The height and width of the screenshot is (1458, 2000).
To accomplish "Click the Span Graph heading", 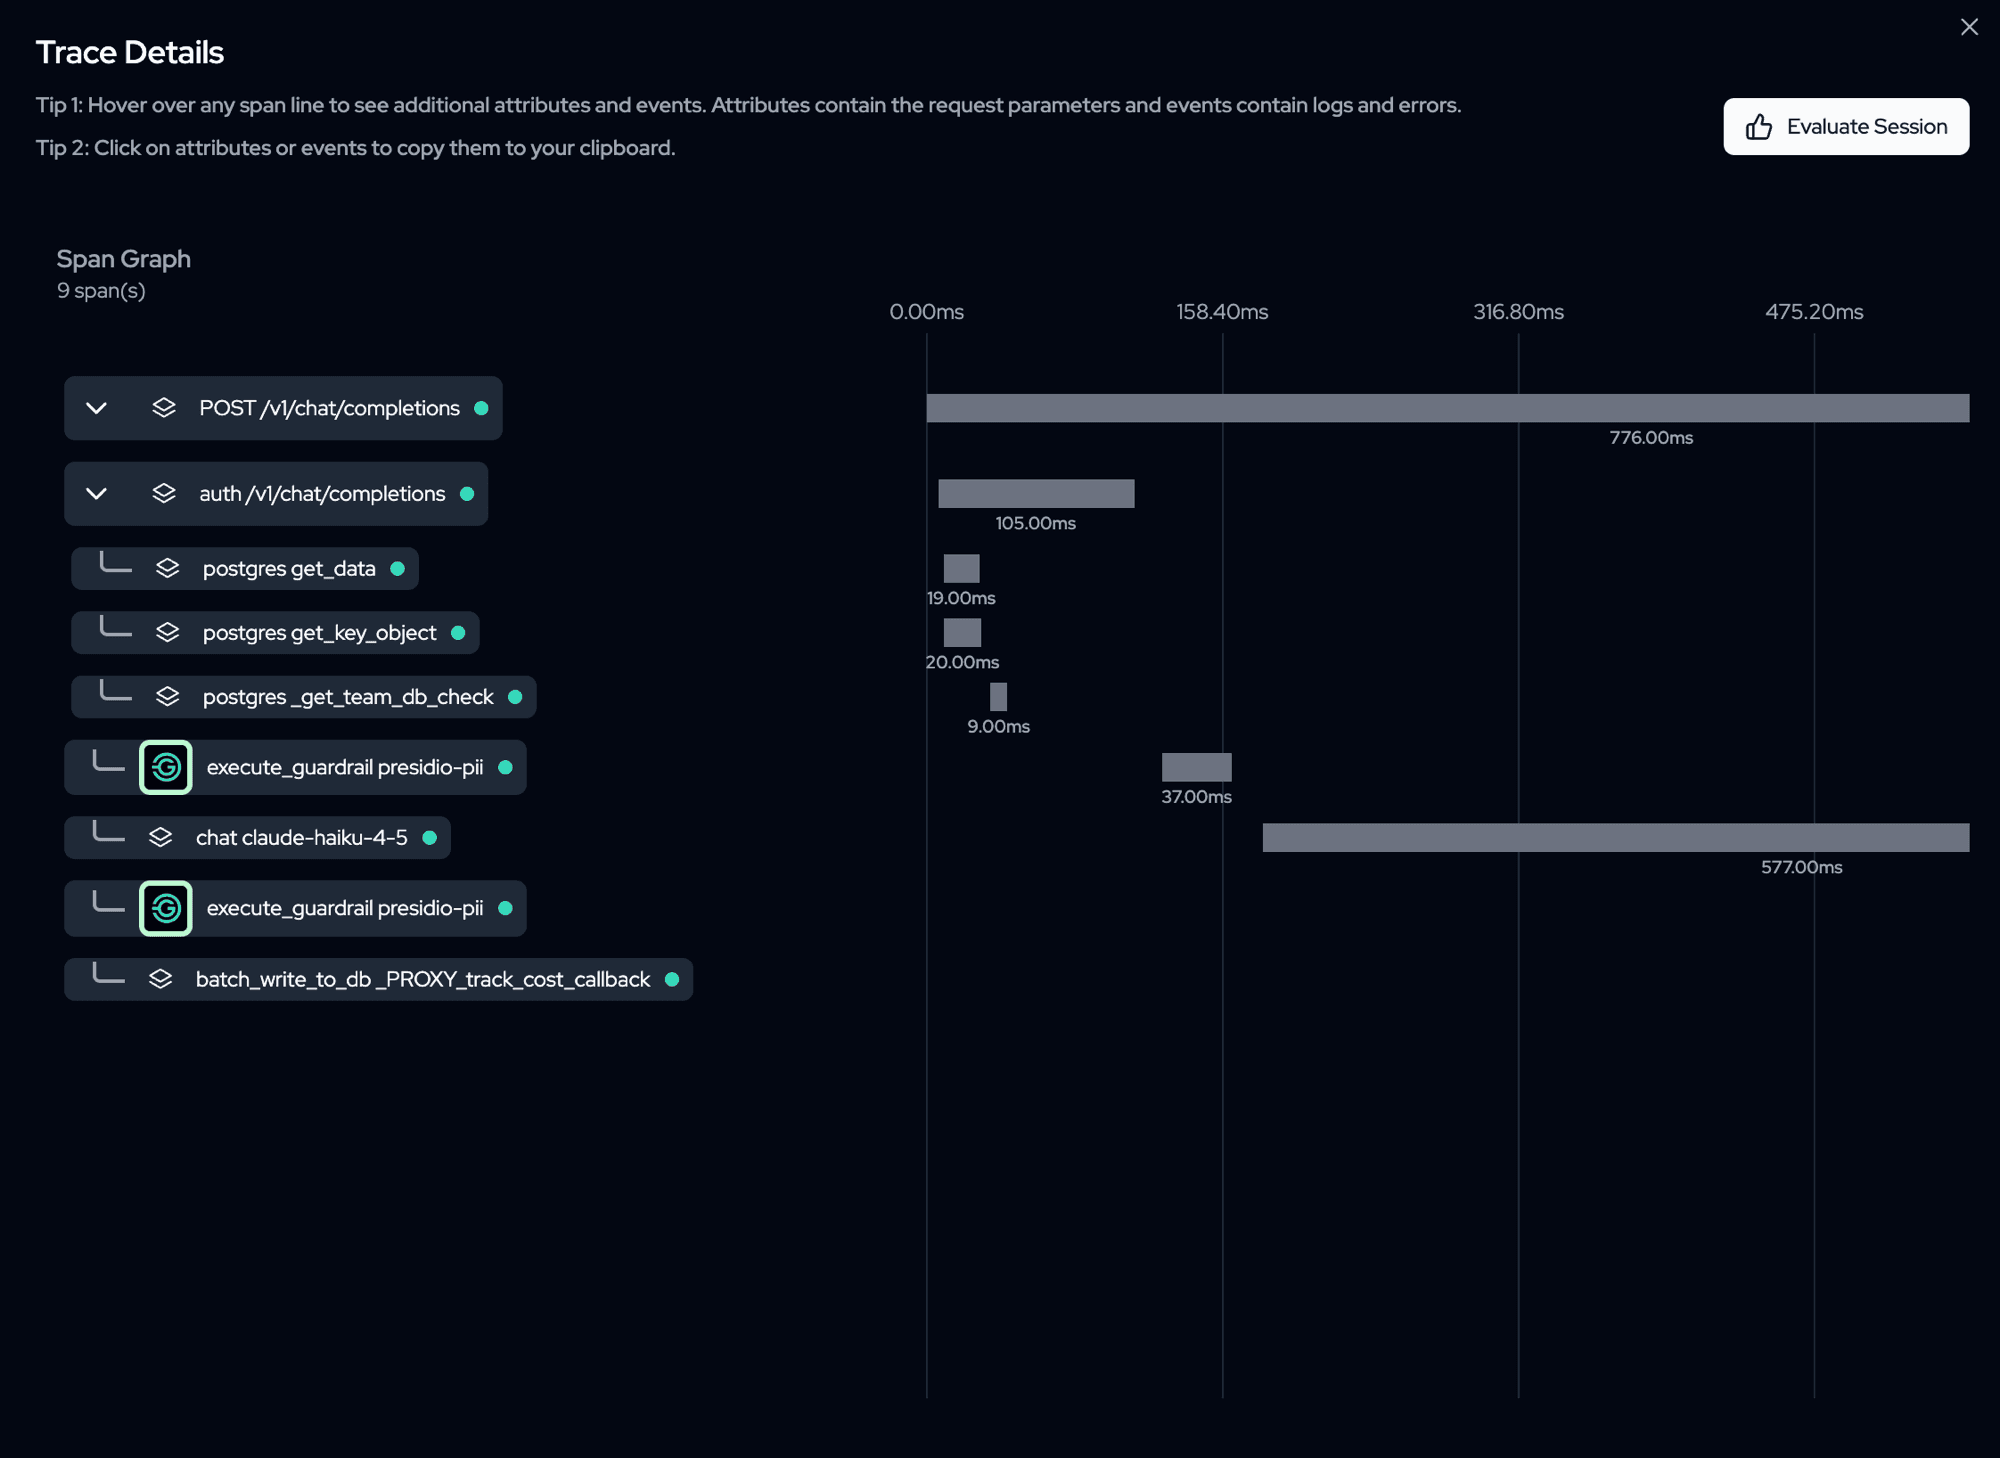I will pos(123,259).
